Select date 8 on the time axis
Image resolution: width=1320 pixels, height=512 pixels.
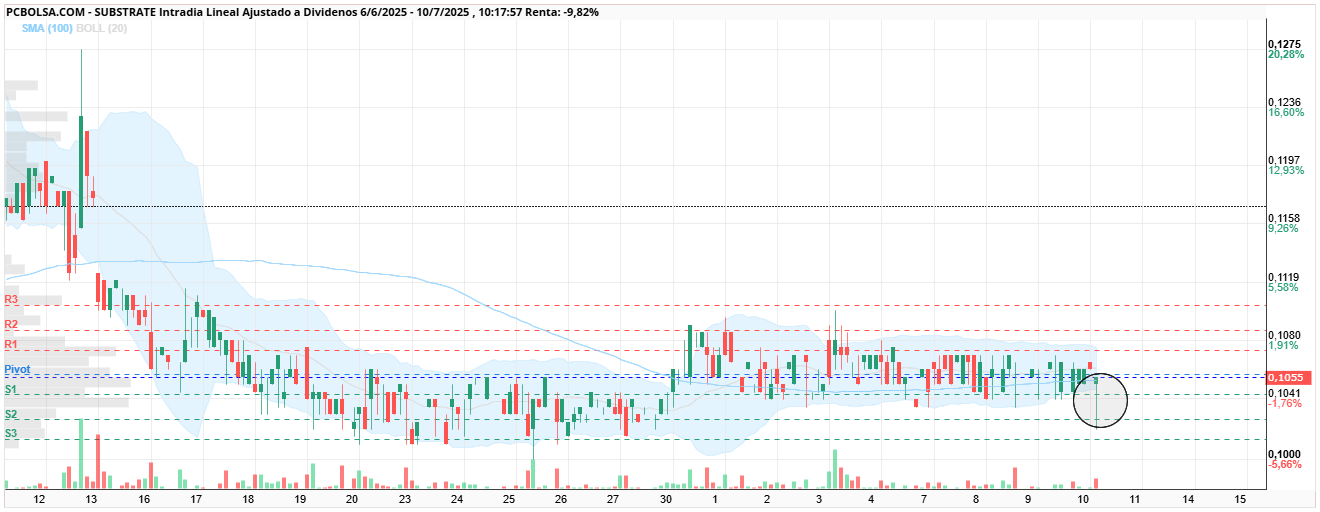tap(975, 498)
